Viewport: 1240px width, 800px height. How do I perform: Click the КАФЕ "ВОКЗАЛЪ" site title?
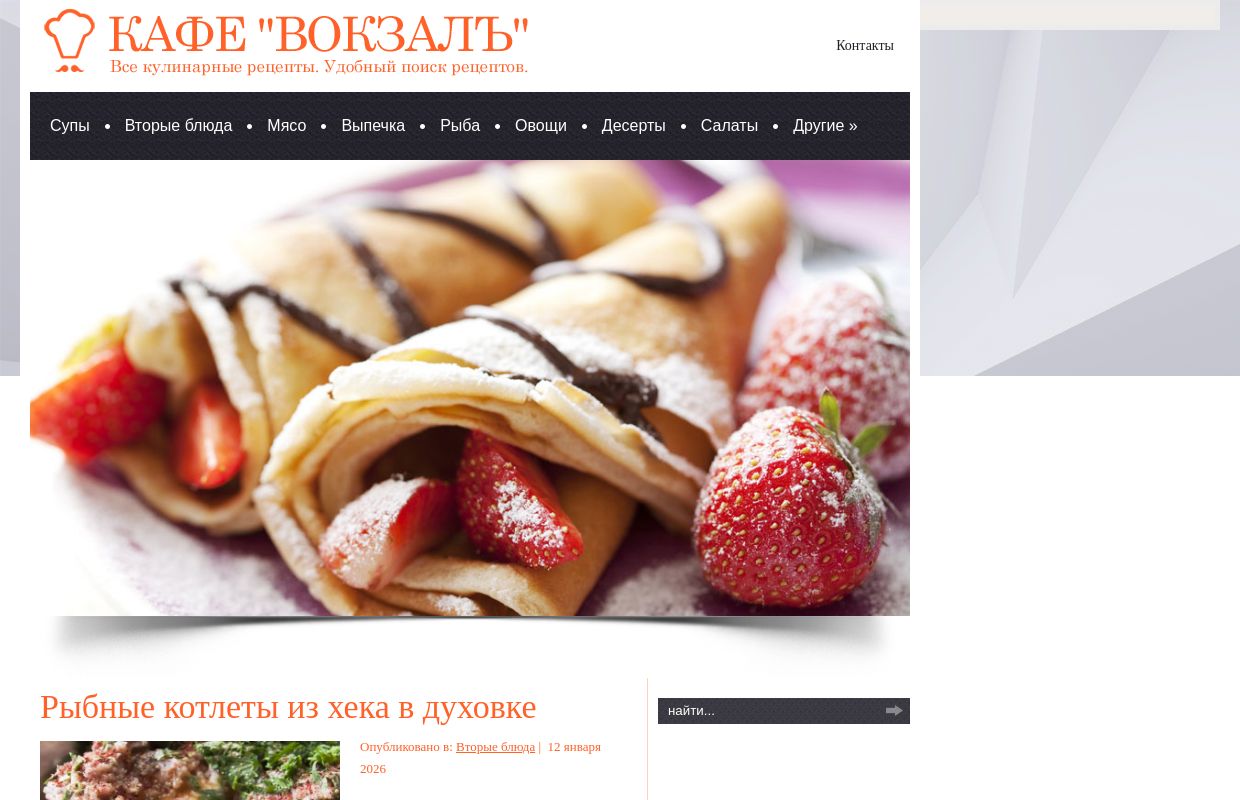pyautogui.click(x=318, y=34)
